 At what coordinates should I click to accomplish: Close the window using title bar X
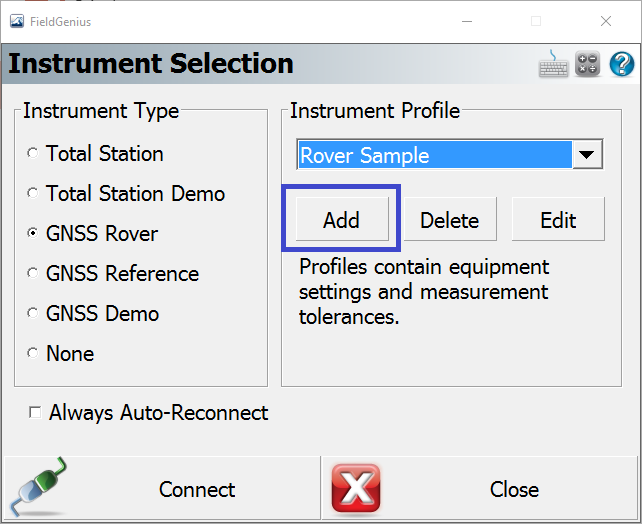pyautogui.click(x=606, y=21)
